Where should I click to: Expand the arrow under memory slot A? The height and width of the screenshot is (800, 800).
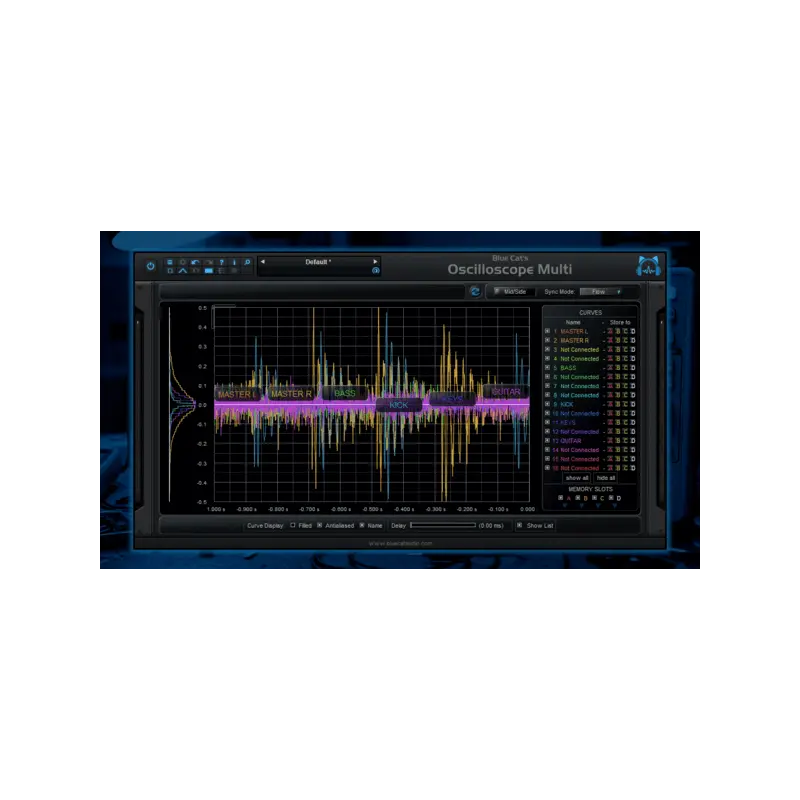pos(565,505)
